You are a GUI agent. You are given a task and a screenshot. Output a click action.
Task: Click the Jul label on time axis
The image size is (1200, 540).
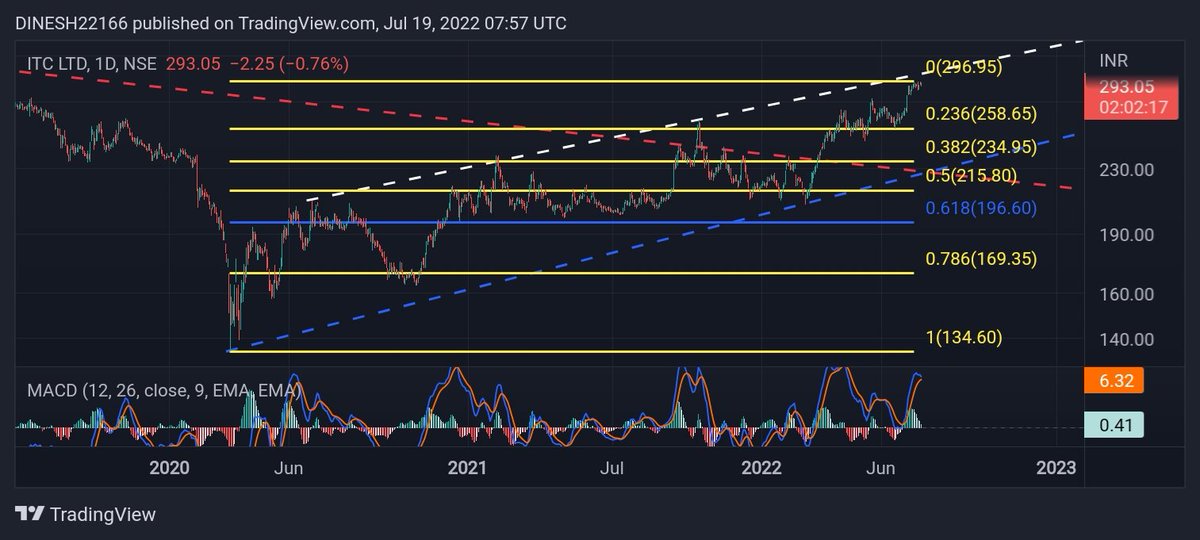[x=612, y=468]
